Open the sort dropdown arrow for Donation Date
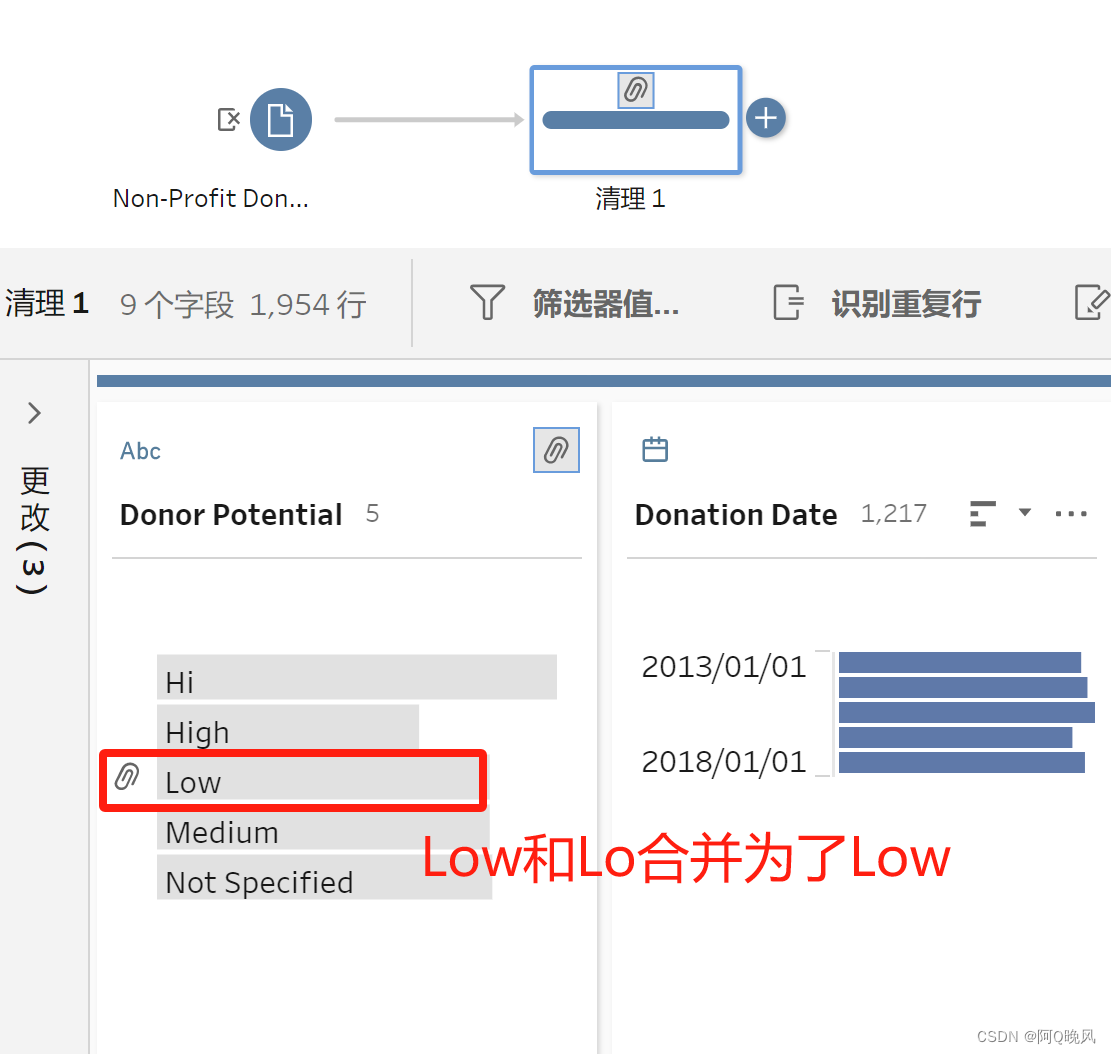 1025,512
